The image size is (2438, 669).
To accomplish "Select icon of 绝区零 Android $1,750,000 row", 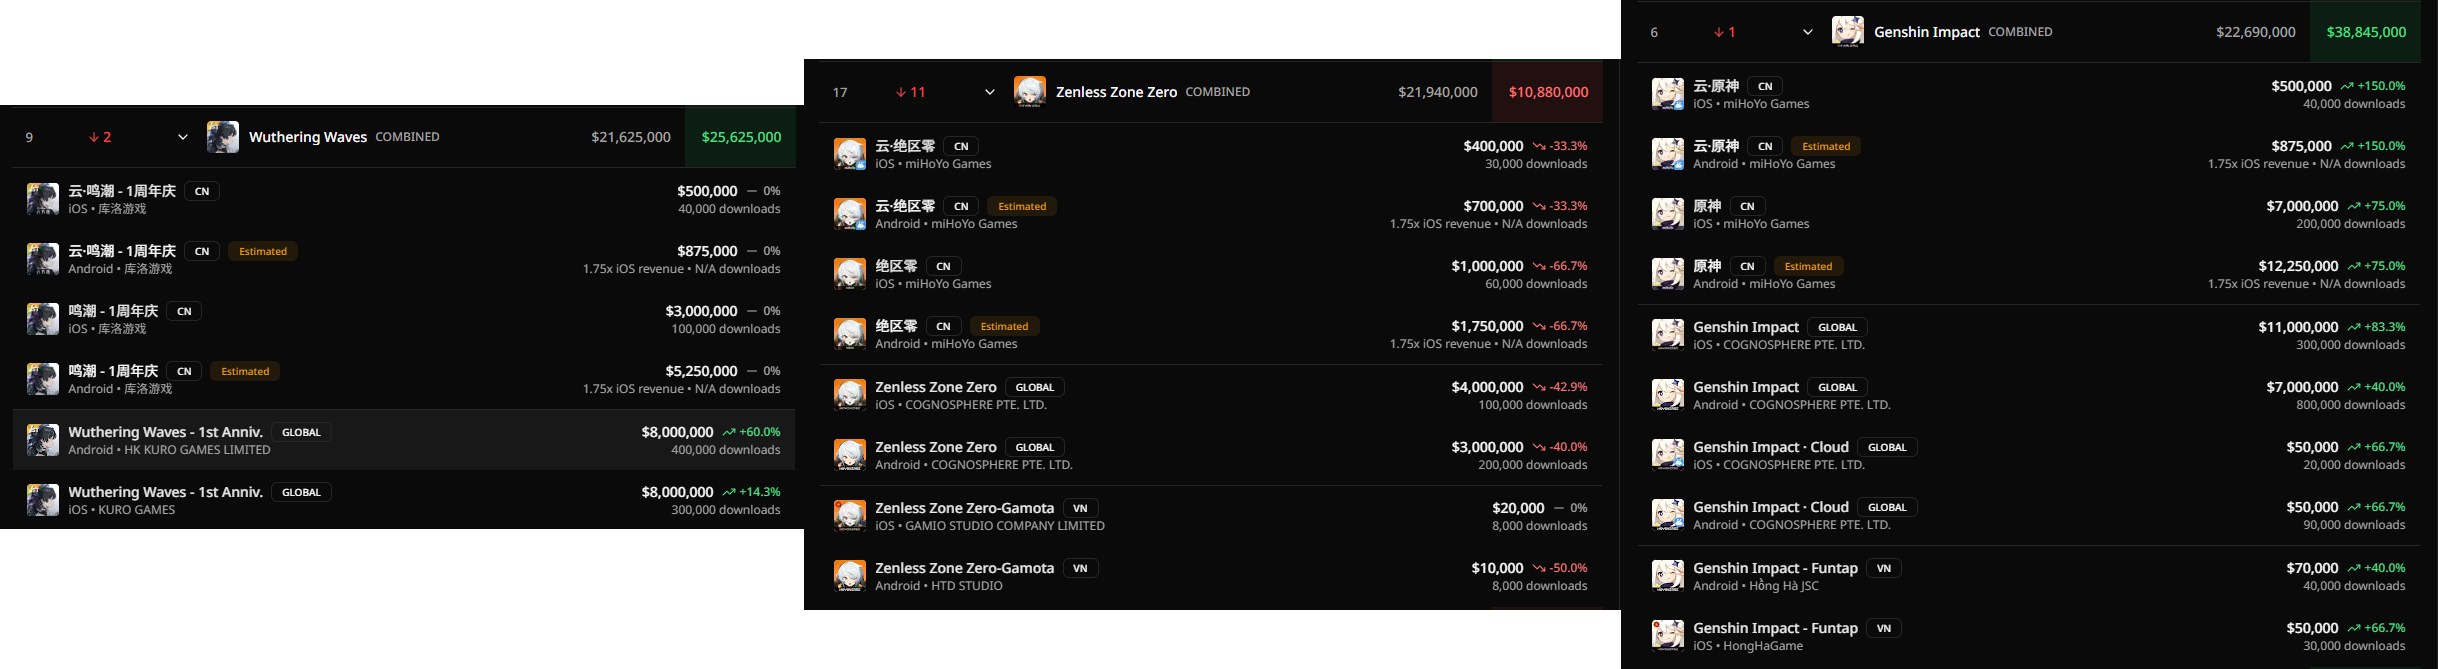I will coord(850,334).
